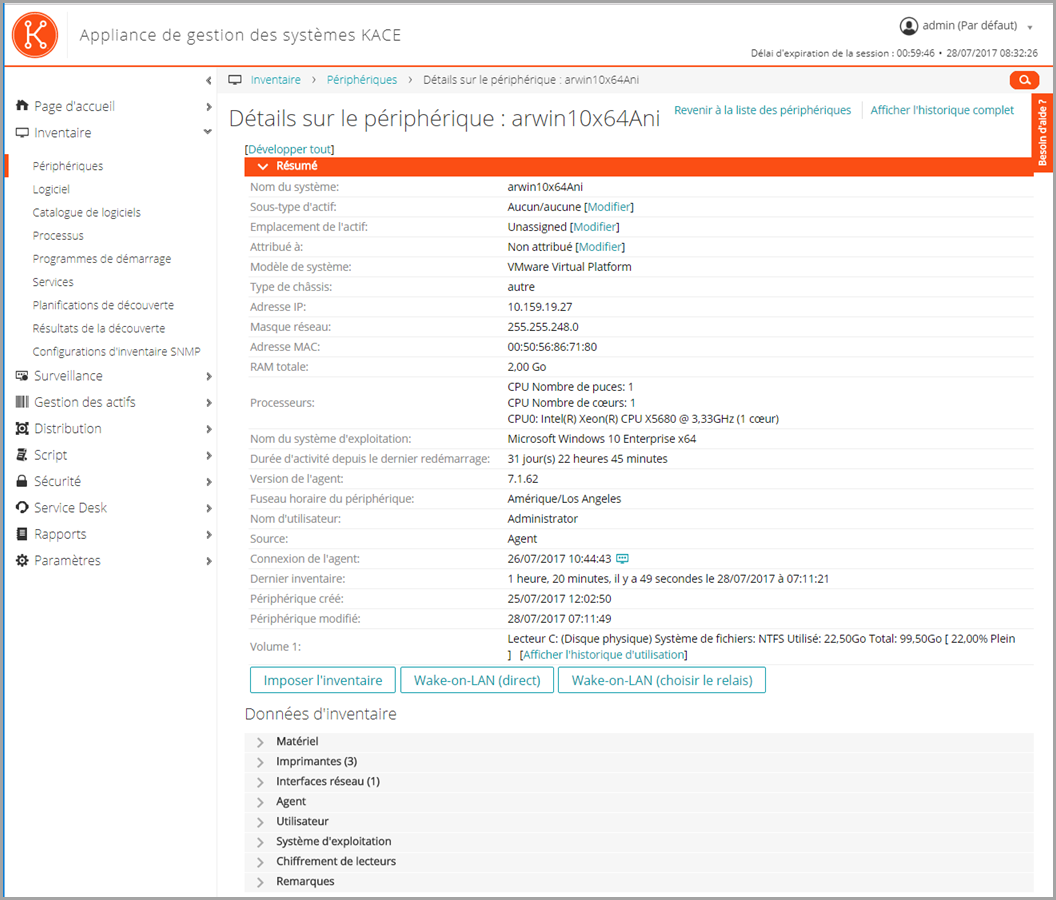Click Afficher l'historique complet link
This screenshot has height=900, width=1056.
point(942,110)
